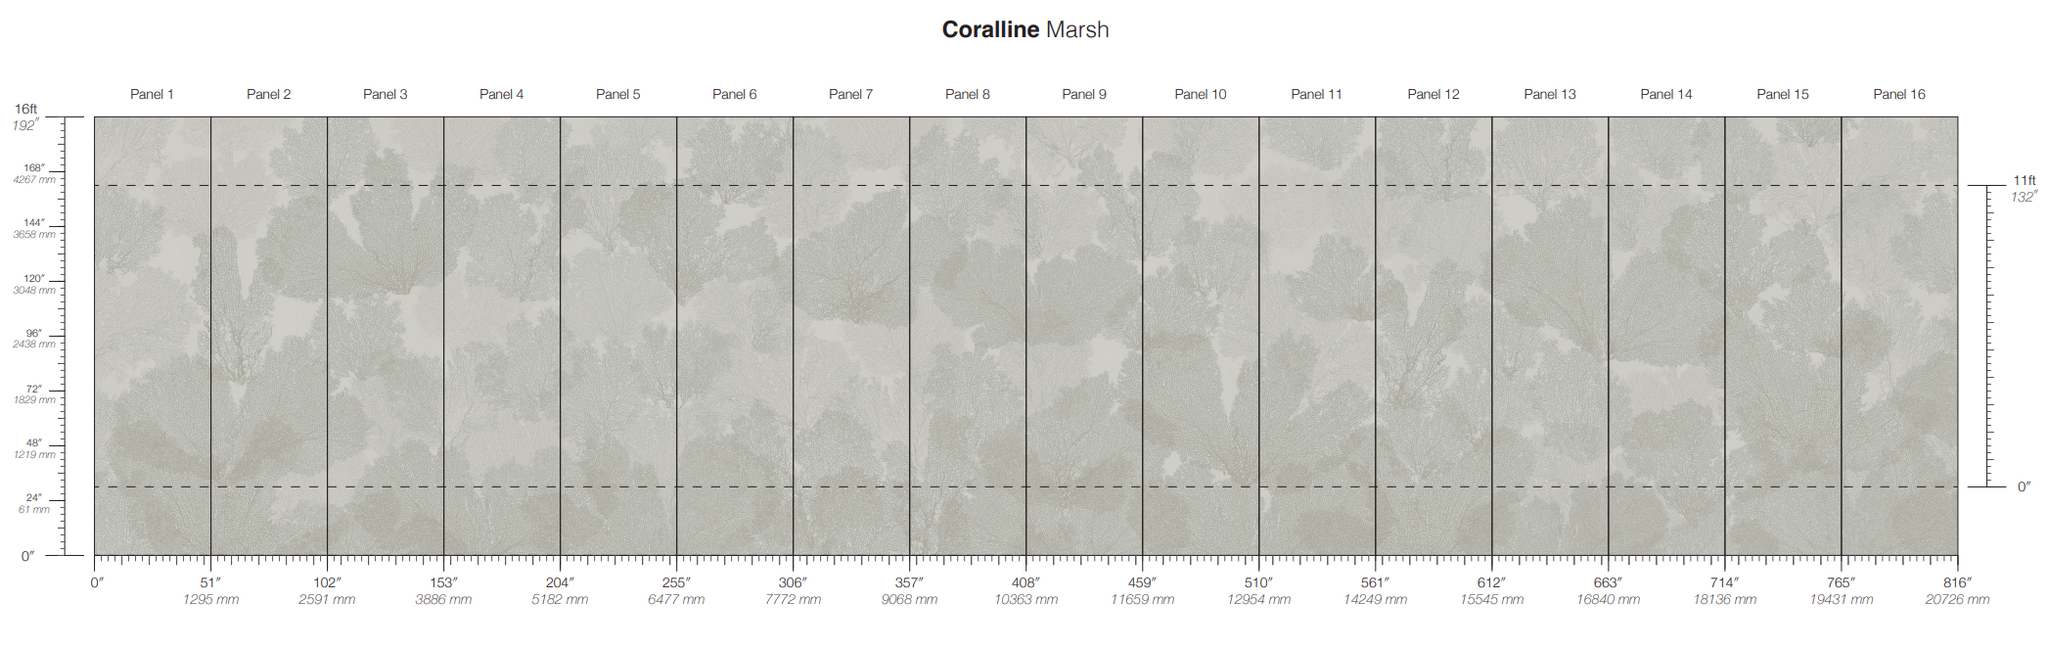
Task: Click the 816″ width label
Action: tap(1957, 582)
